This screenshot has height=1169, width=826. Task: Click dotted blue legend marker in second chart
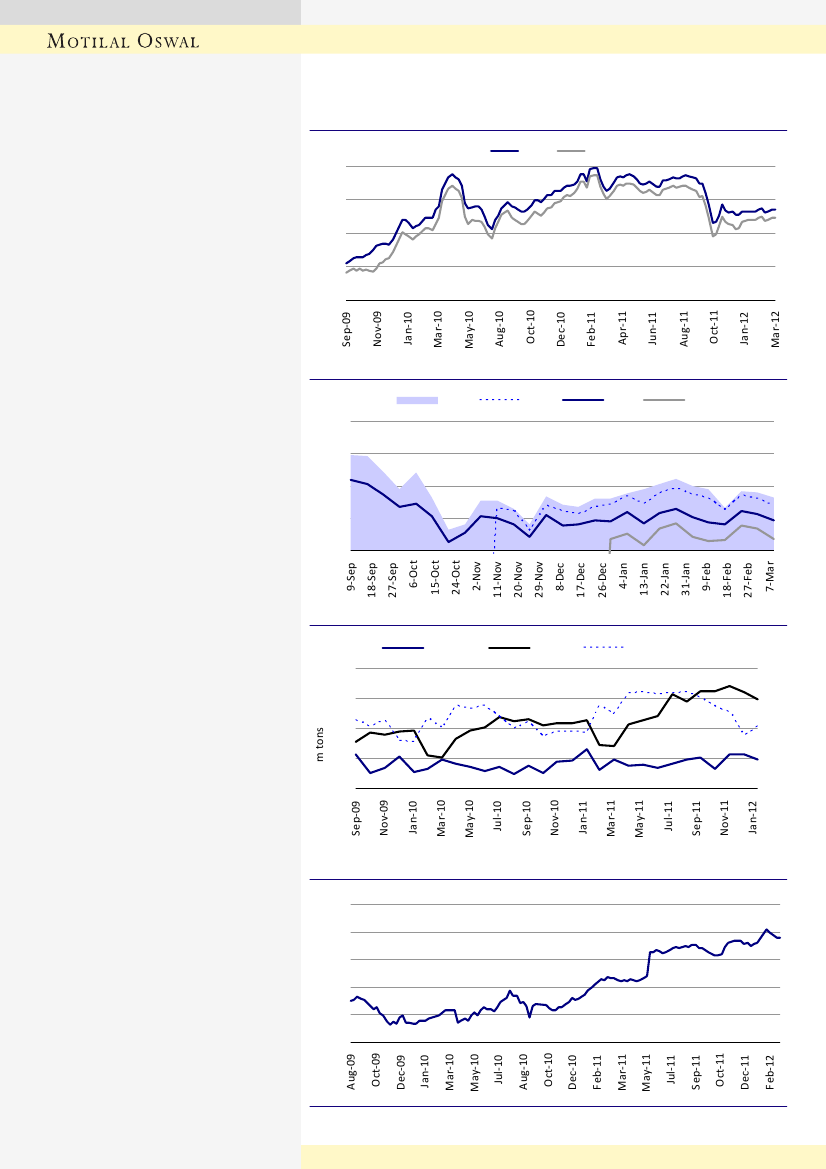point(500,400)
